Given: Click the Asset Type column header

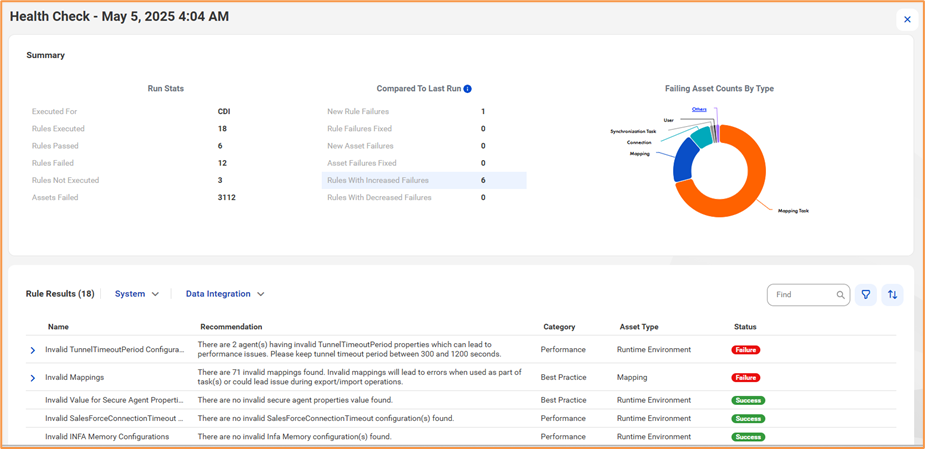Looking at the screenshot, I should click(x=639, y=327).
